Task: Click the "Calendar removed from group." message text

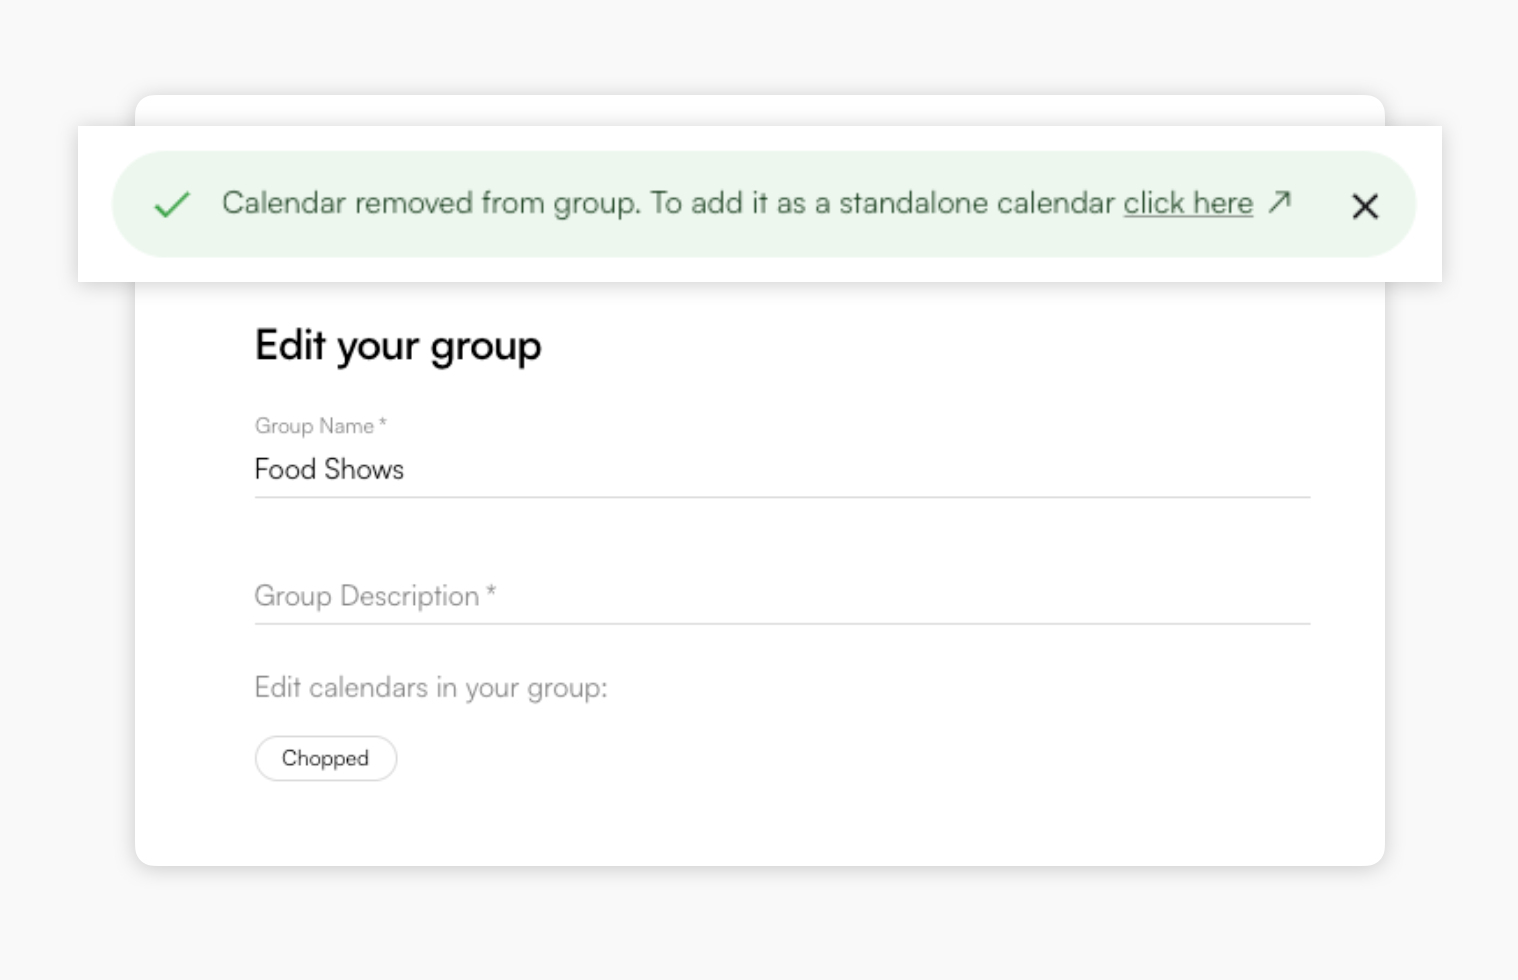Action: [430, 203]
